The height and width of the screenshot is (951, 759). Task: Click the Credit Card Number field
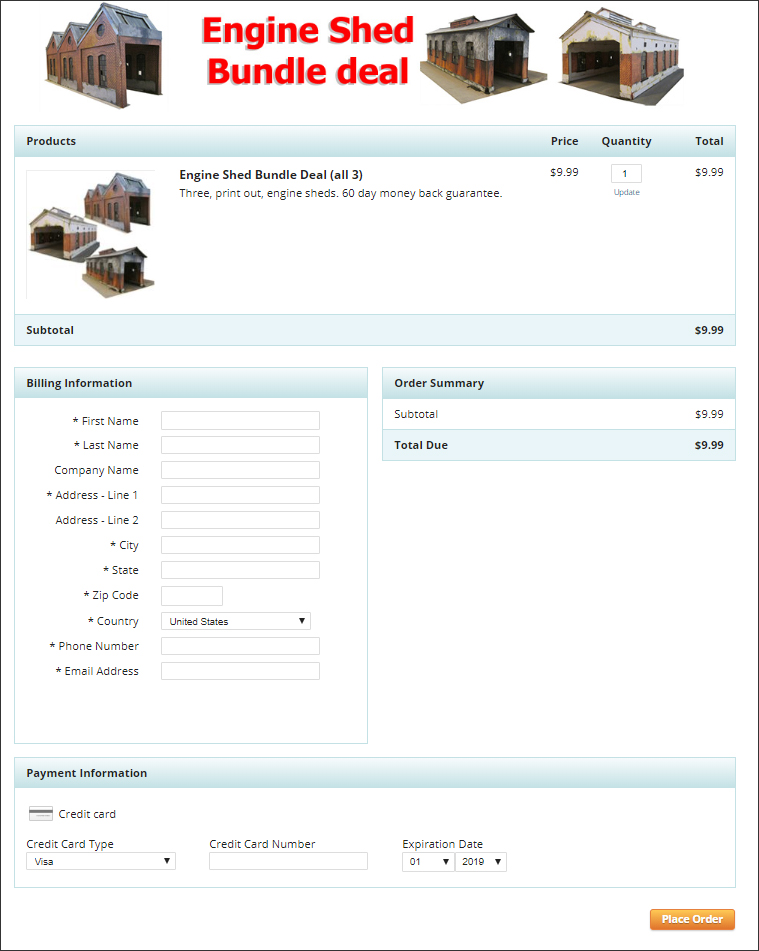[288, 861]
